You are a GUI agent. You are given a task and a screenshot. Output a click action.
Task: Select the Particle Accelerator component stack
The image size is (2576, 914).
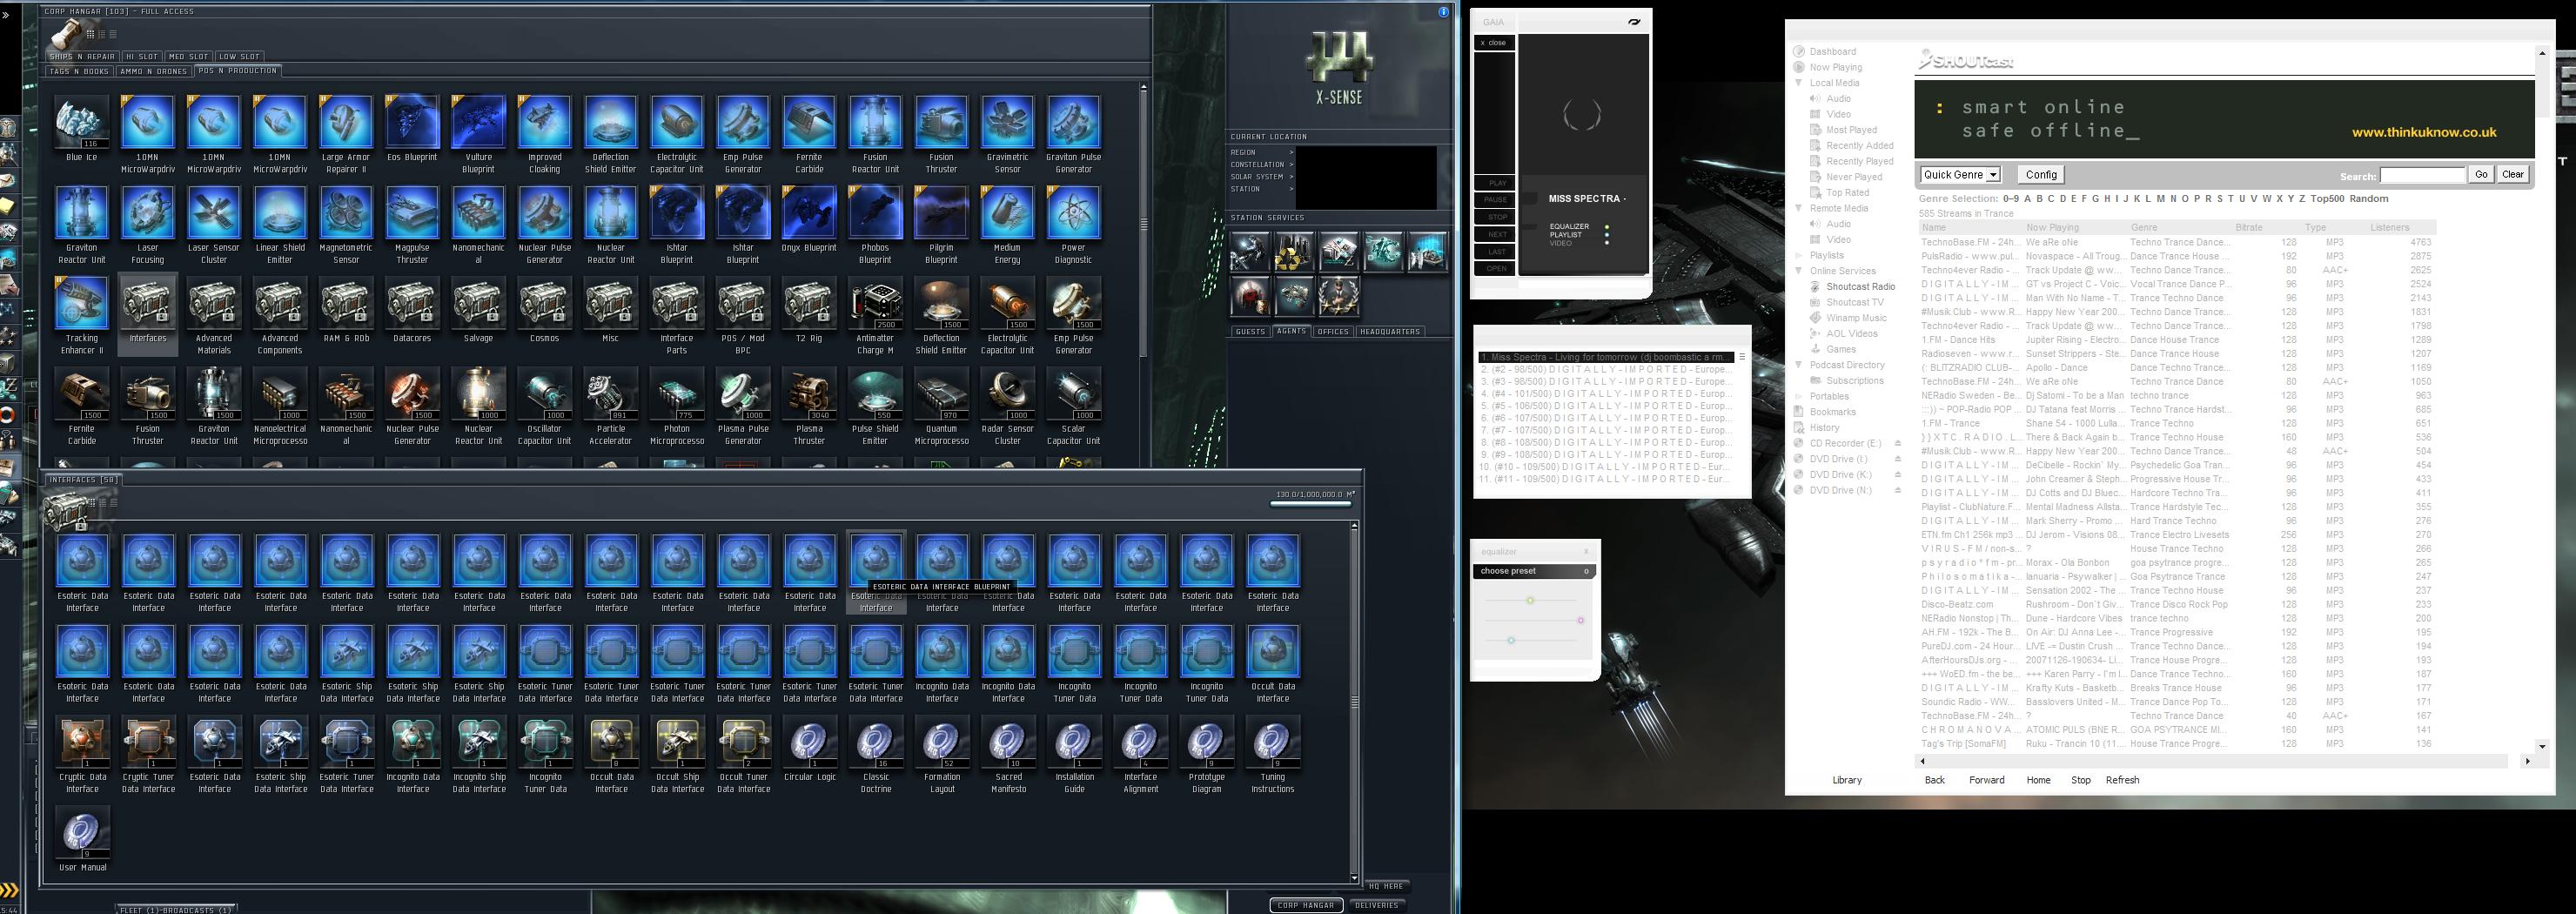pos(610,394)
